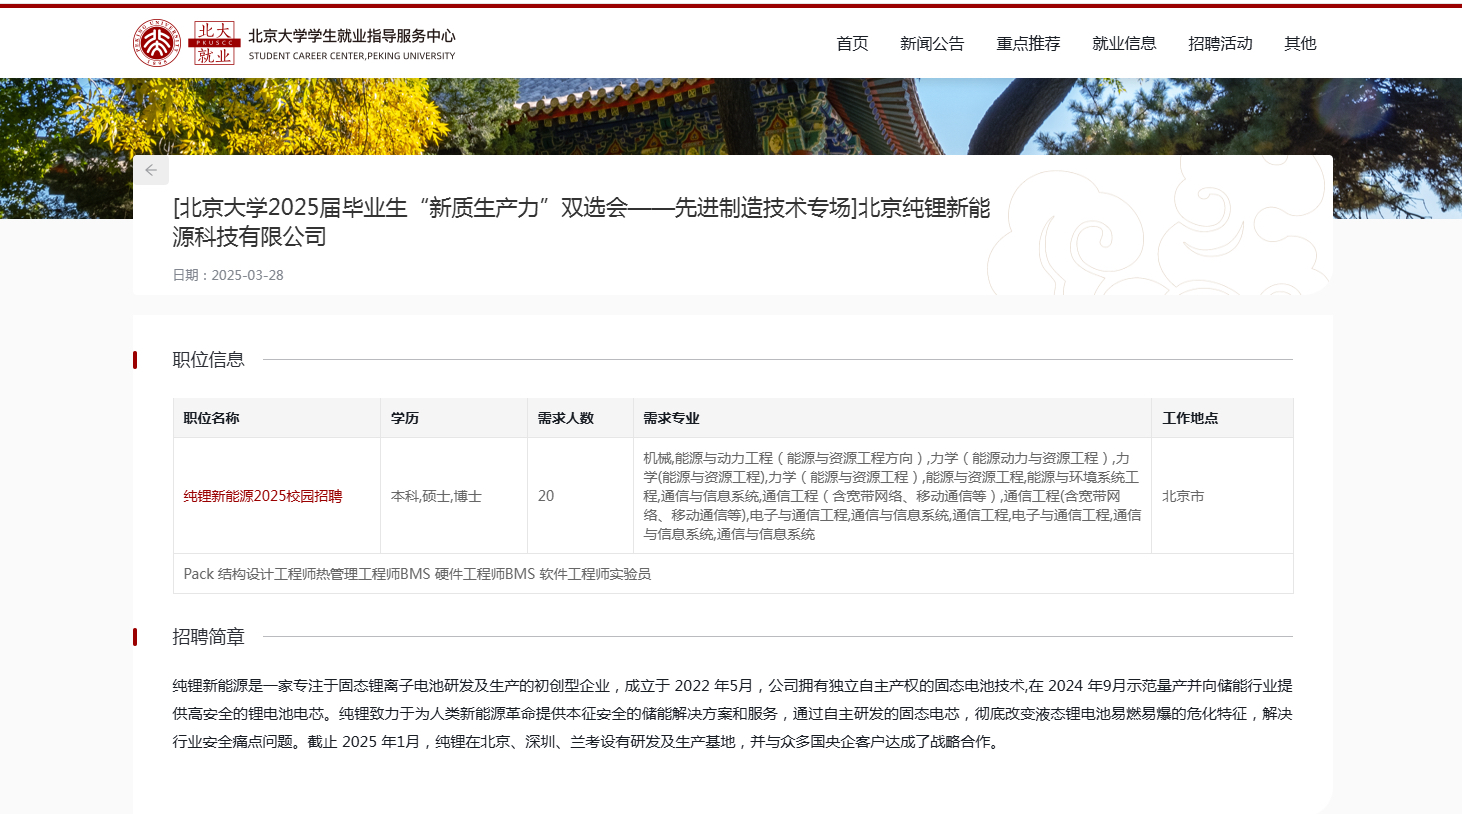Click the 招聘简章 section heading
Screen dimensions: 1462x814
(208, 637)
